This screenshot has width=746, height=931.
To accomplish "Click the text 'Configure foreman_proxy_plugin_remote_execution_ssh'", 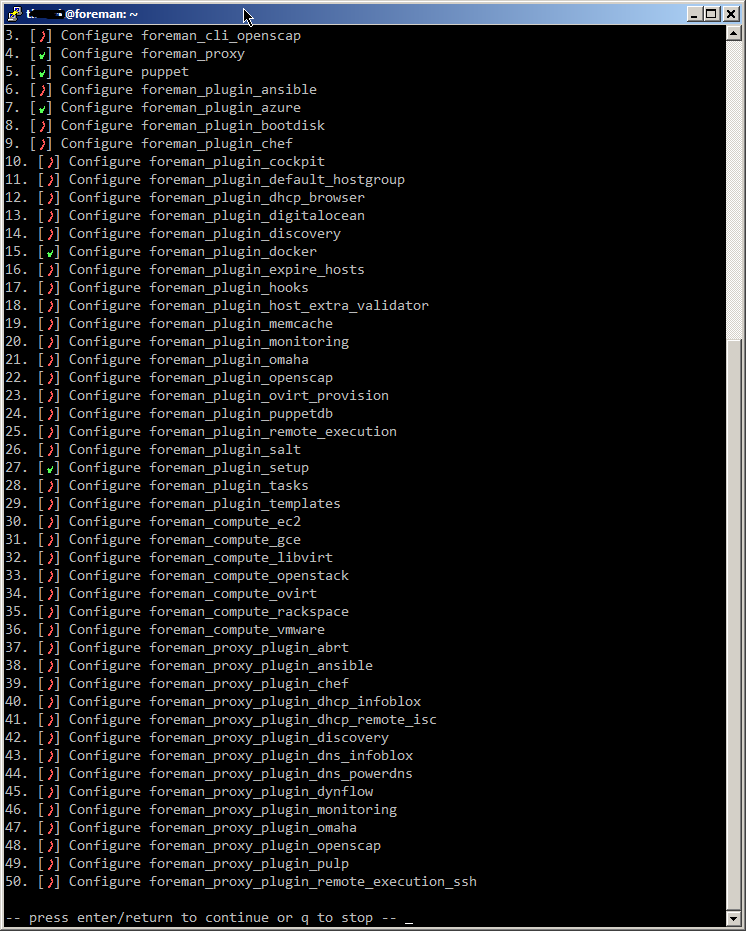I will coord(273,881).
